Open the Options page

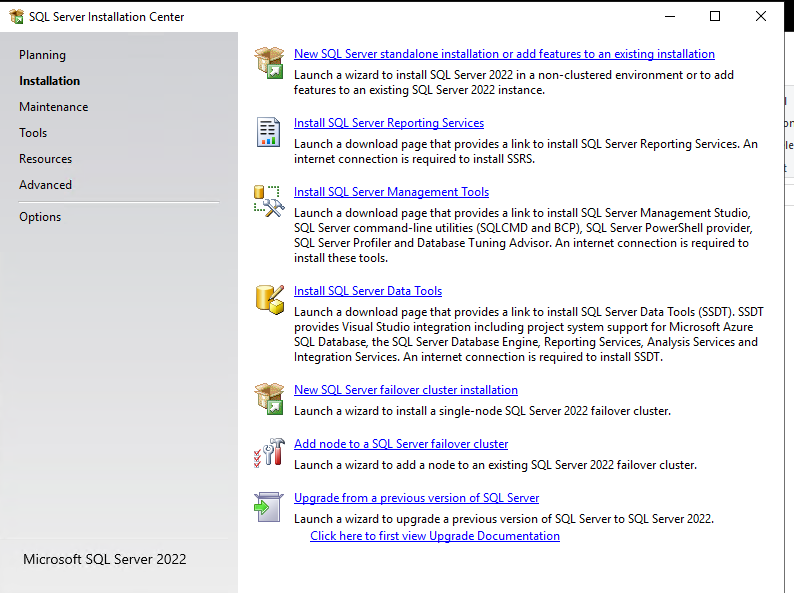point(40,217)
